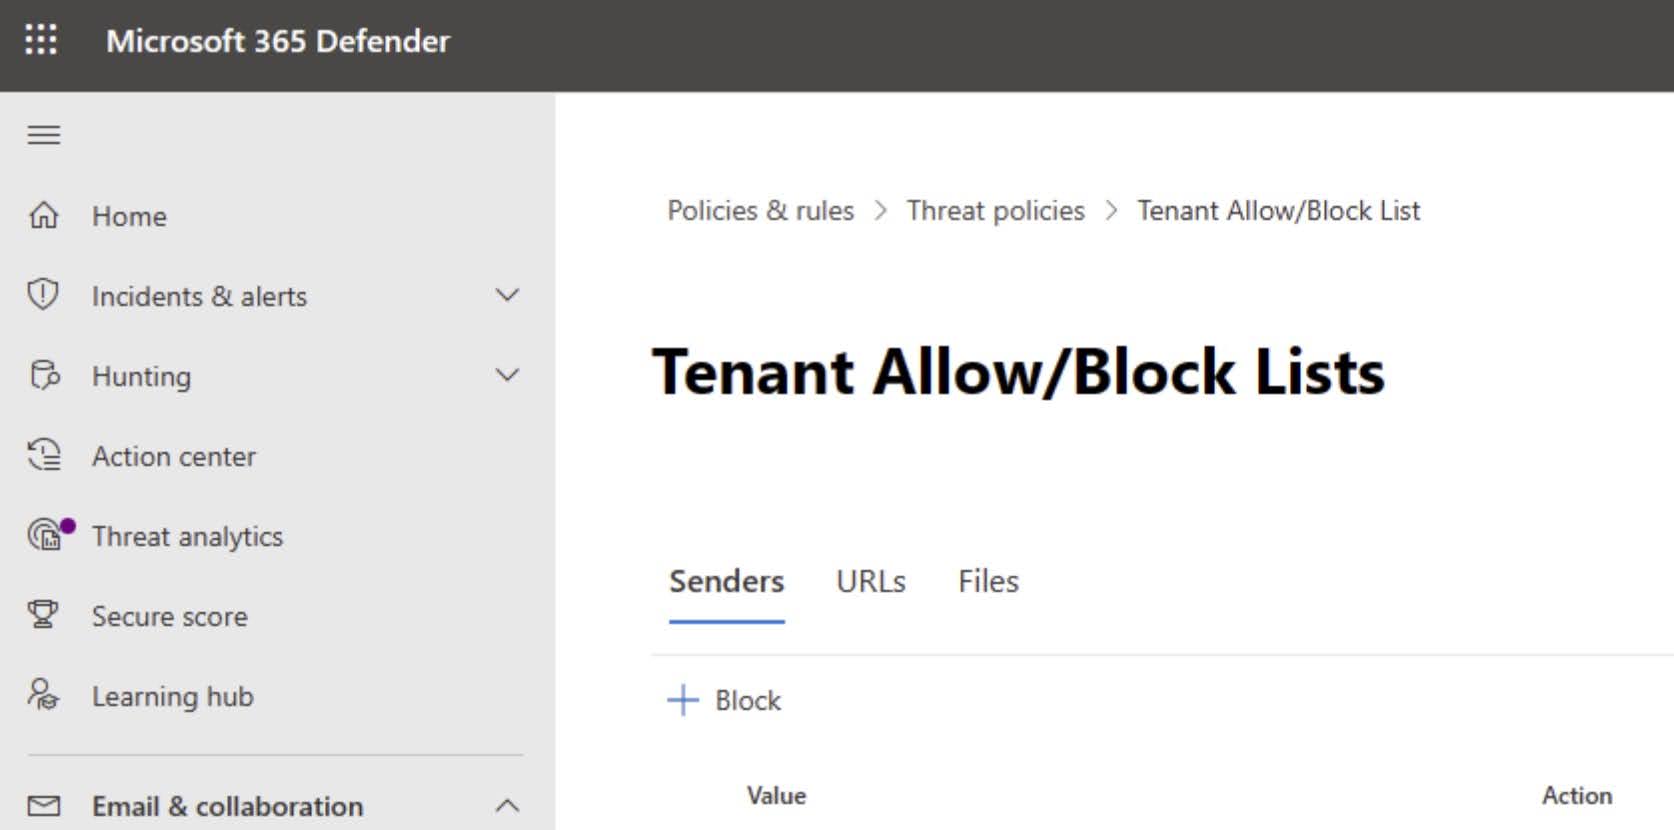Click the Microsoft 365 Defender title

point(278,41)
